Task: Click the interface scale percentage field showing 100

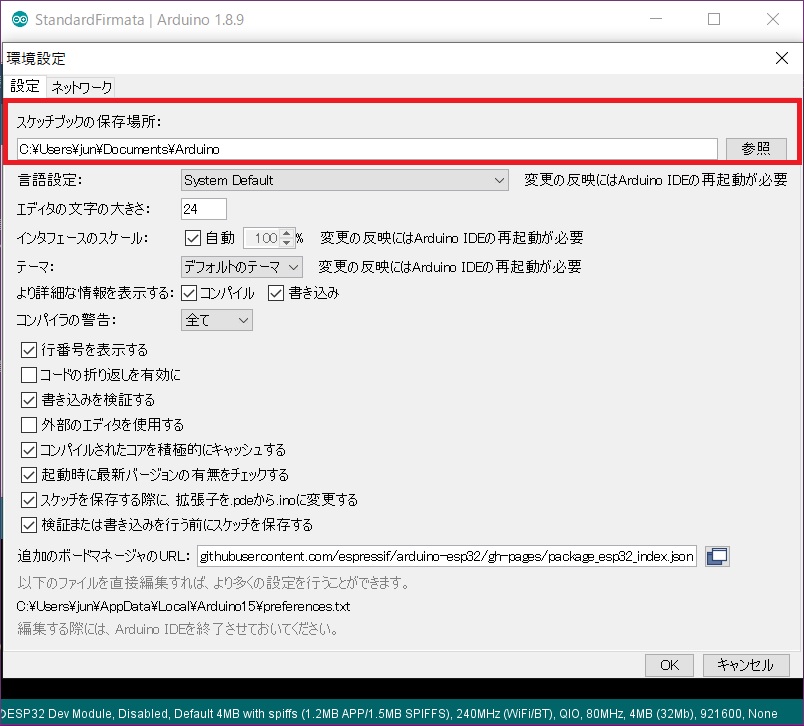Action: pos(262,238)
